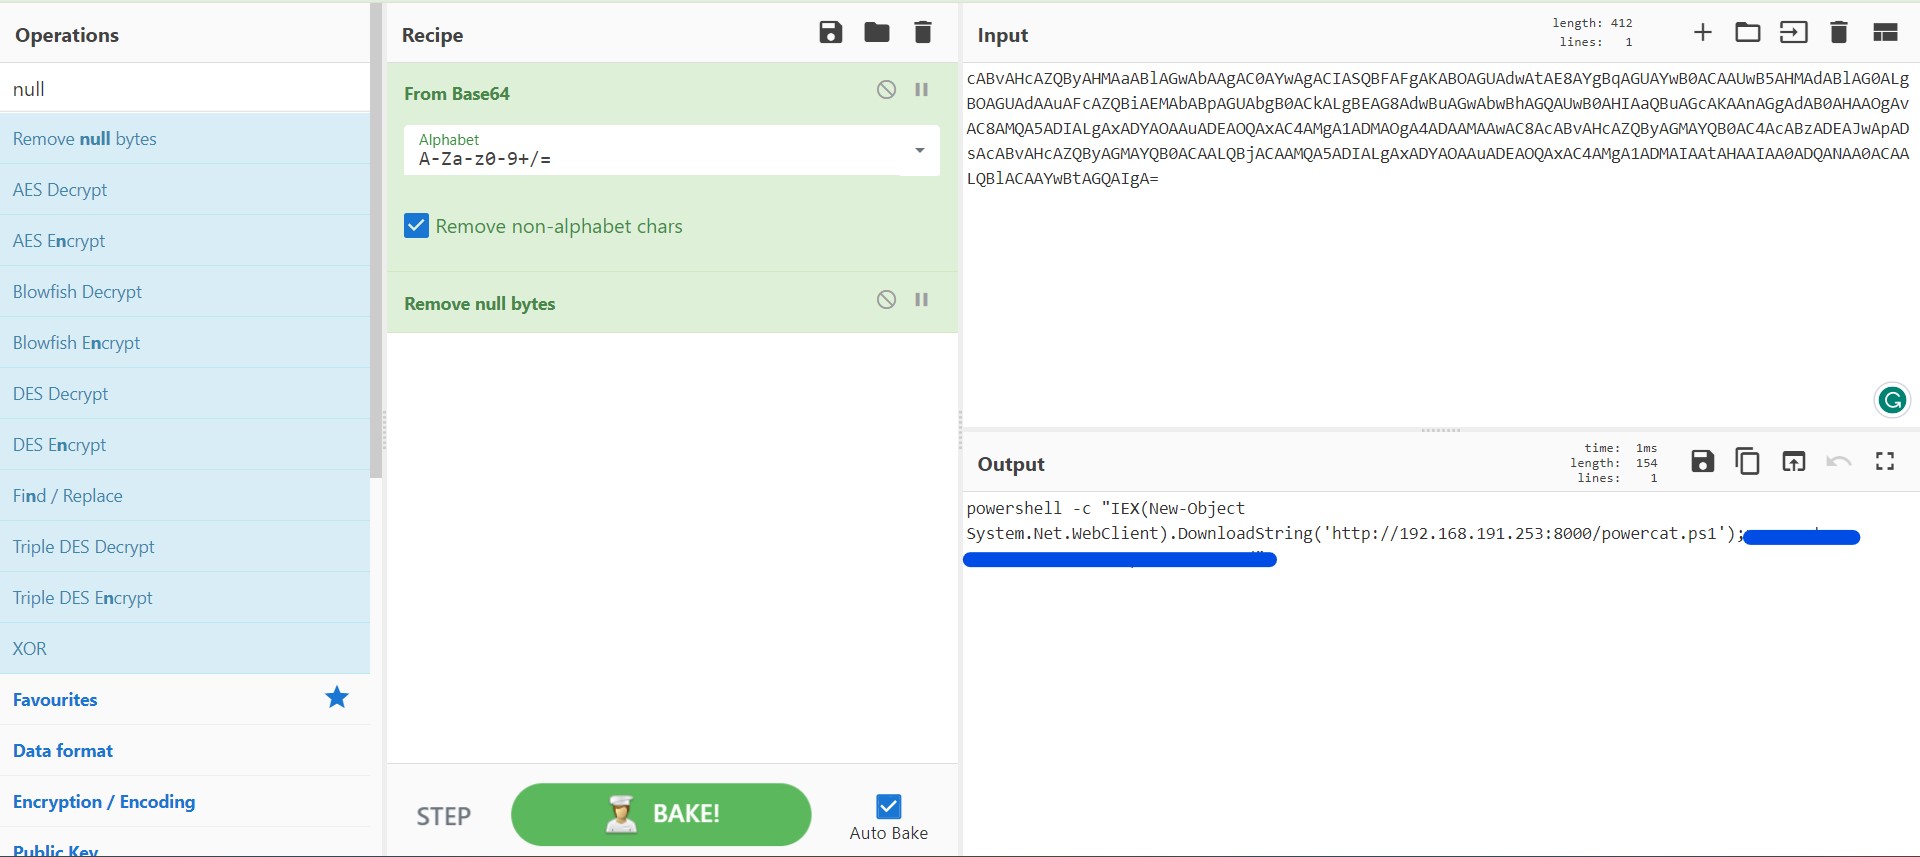Viewport: 1920px width, 857px height.
Task: Reset pane layout icon
Action: [1885, 33]
